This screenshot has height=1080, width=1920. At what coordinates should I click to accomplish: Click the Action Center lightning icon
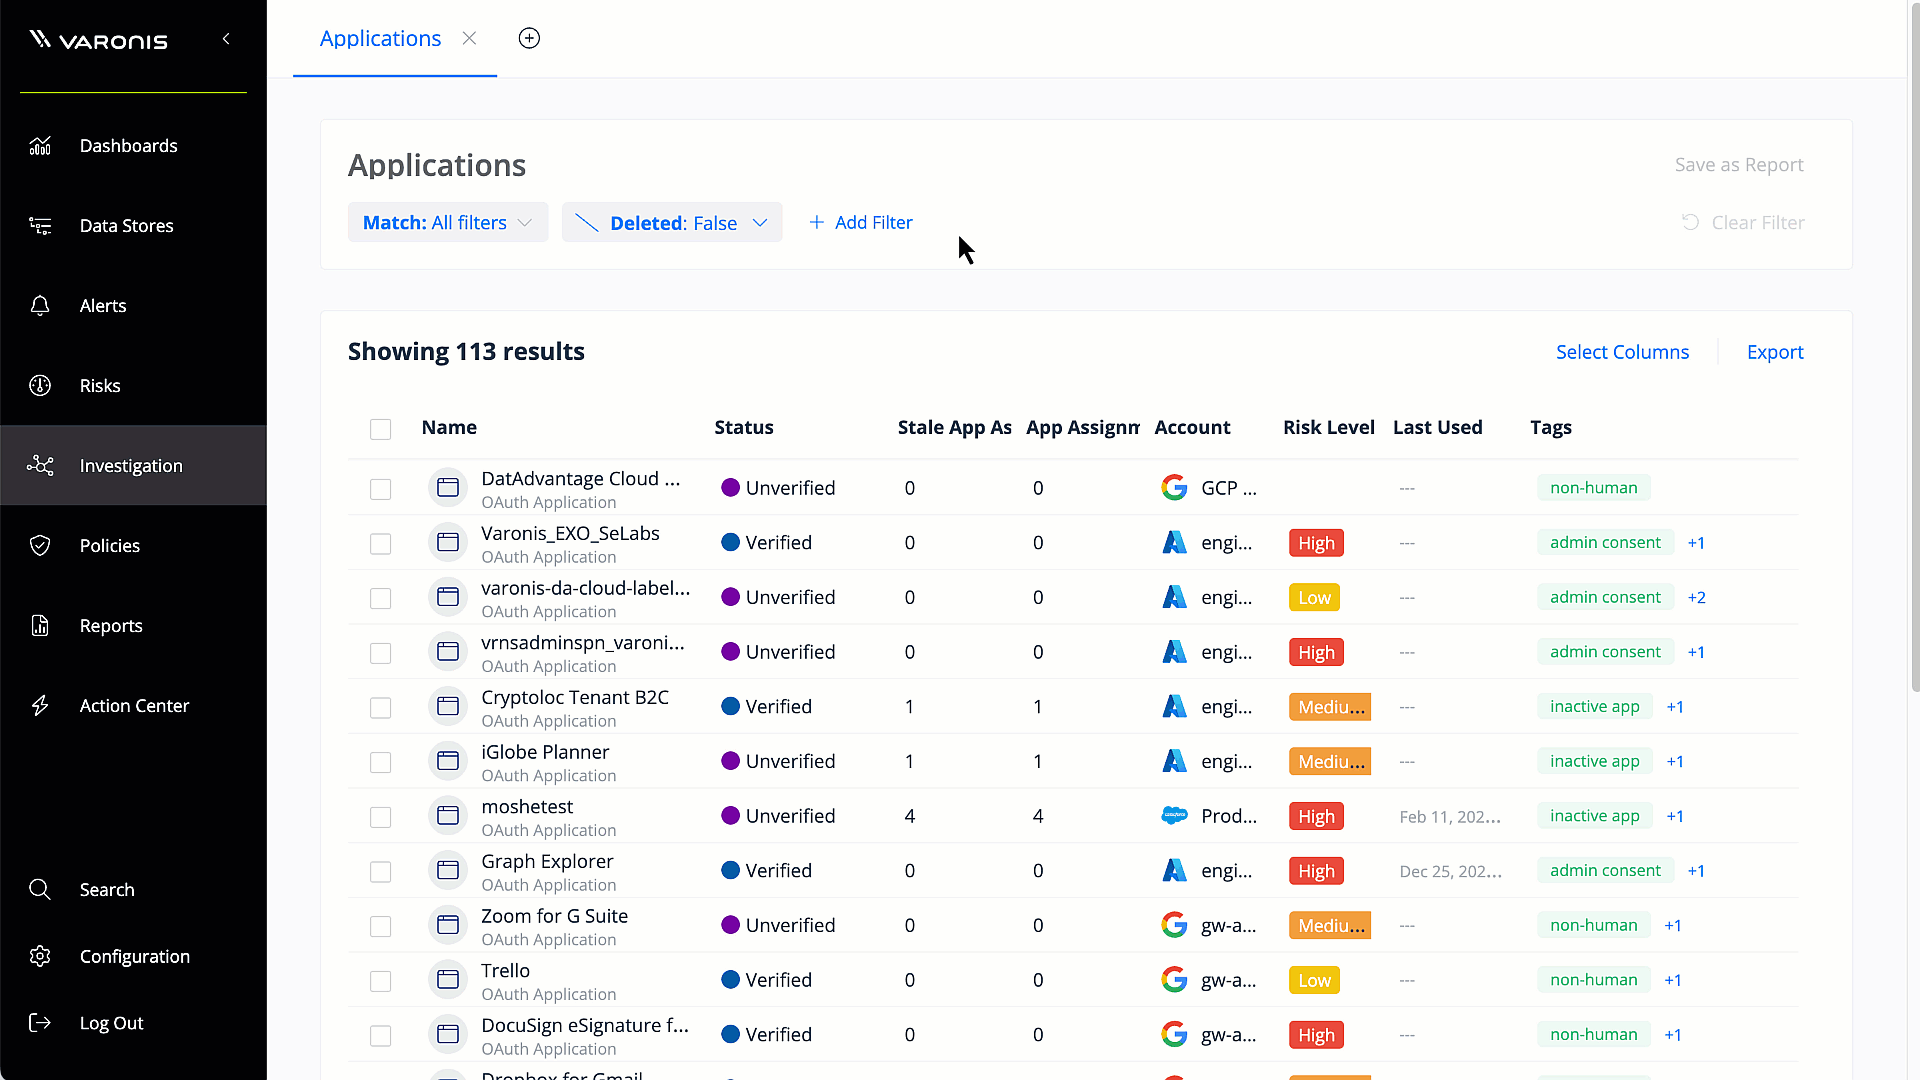pos(40,706)
